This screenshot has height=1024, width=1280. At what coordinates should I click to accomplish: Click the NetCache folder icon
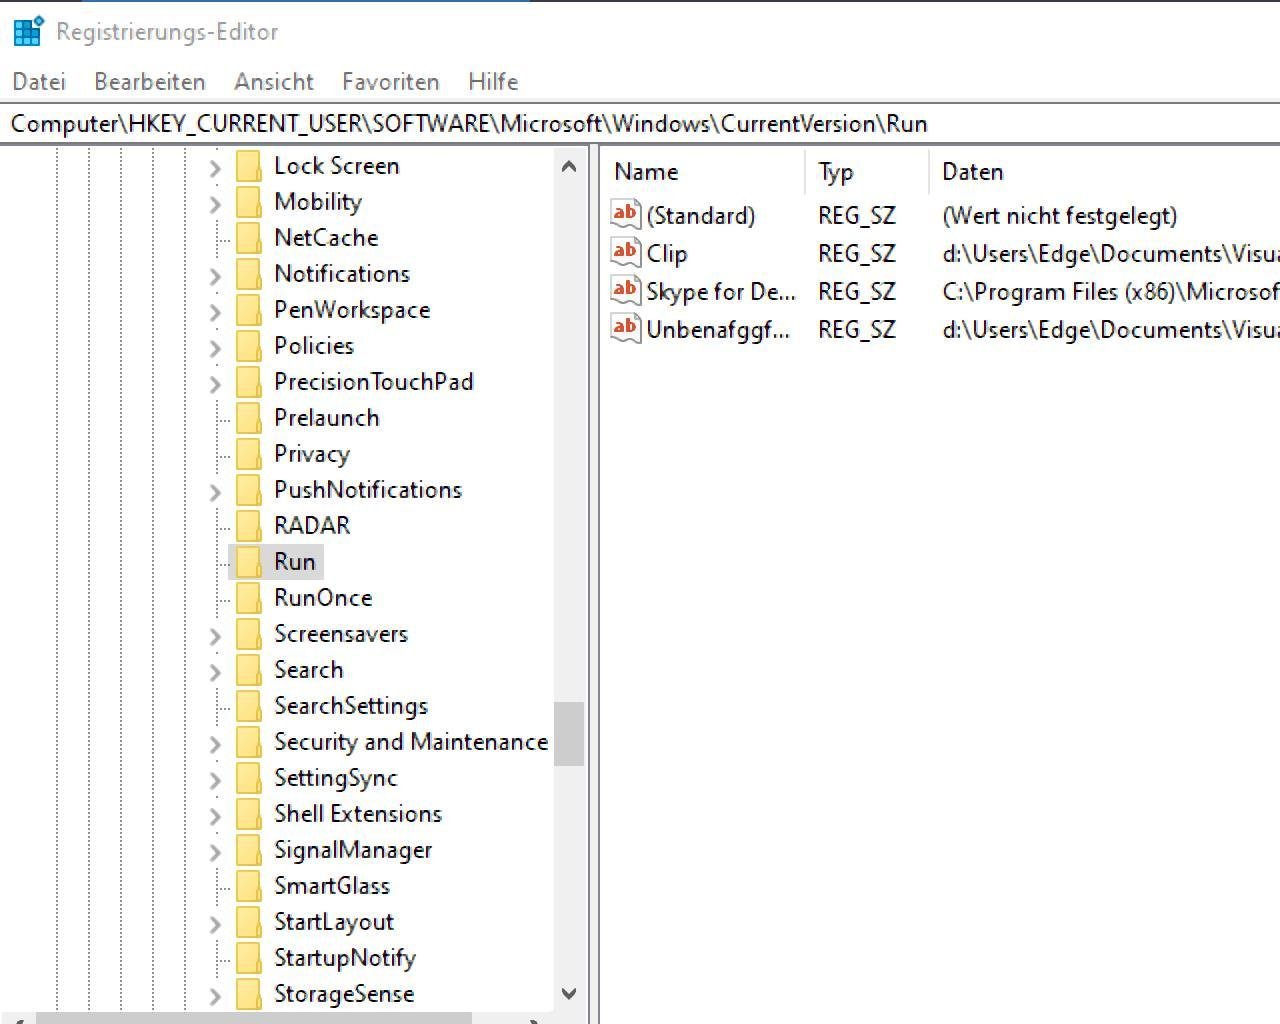click(249, 238)
